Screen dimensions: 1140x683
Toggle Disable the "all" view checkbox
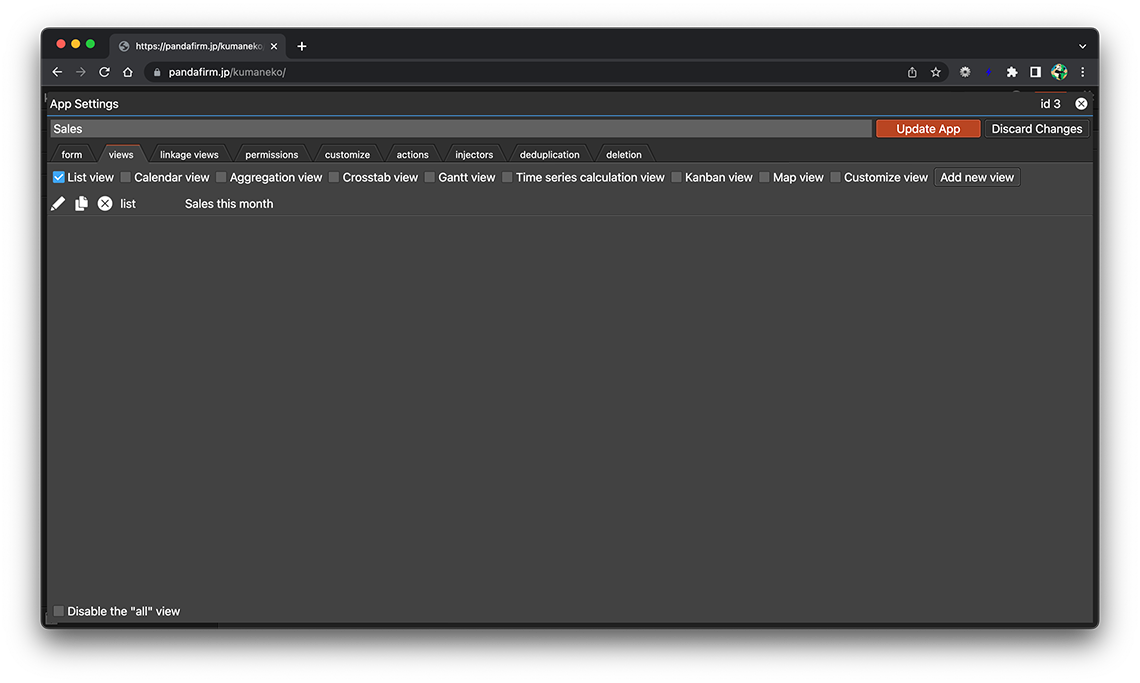pos(59,611)
